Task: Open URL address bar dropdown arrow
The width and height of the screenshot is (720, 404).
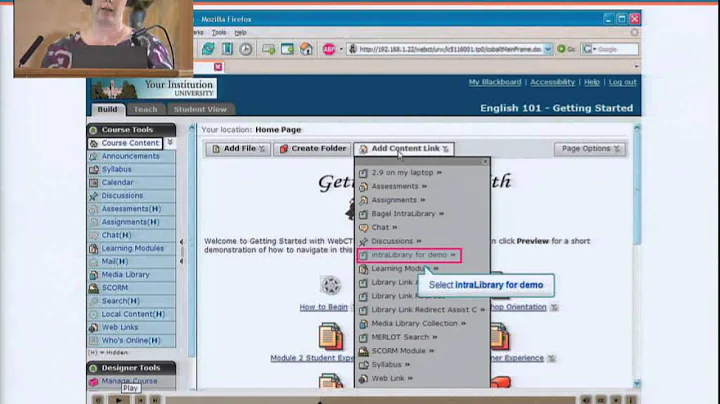Action: [548, 49]
